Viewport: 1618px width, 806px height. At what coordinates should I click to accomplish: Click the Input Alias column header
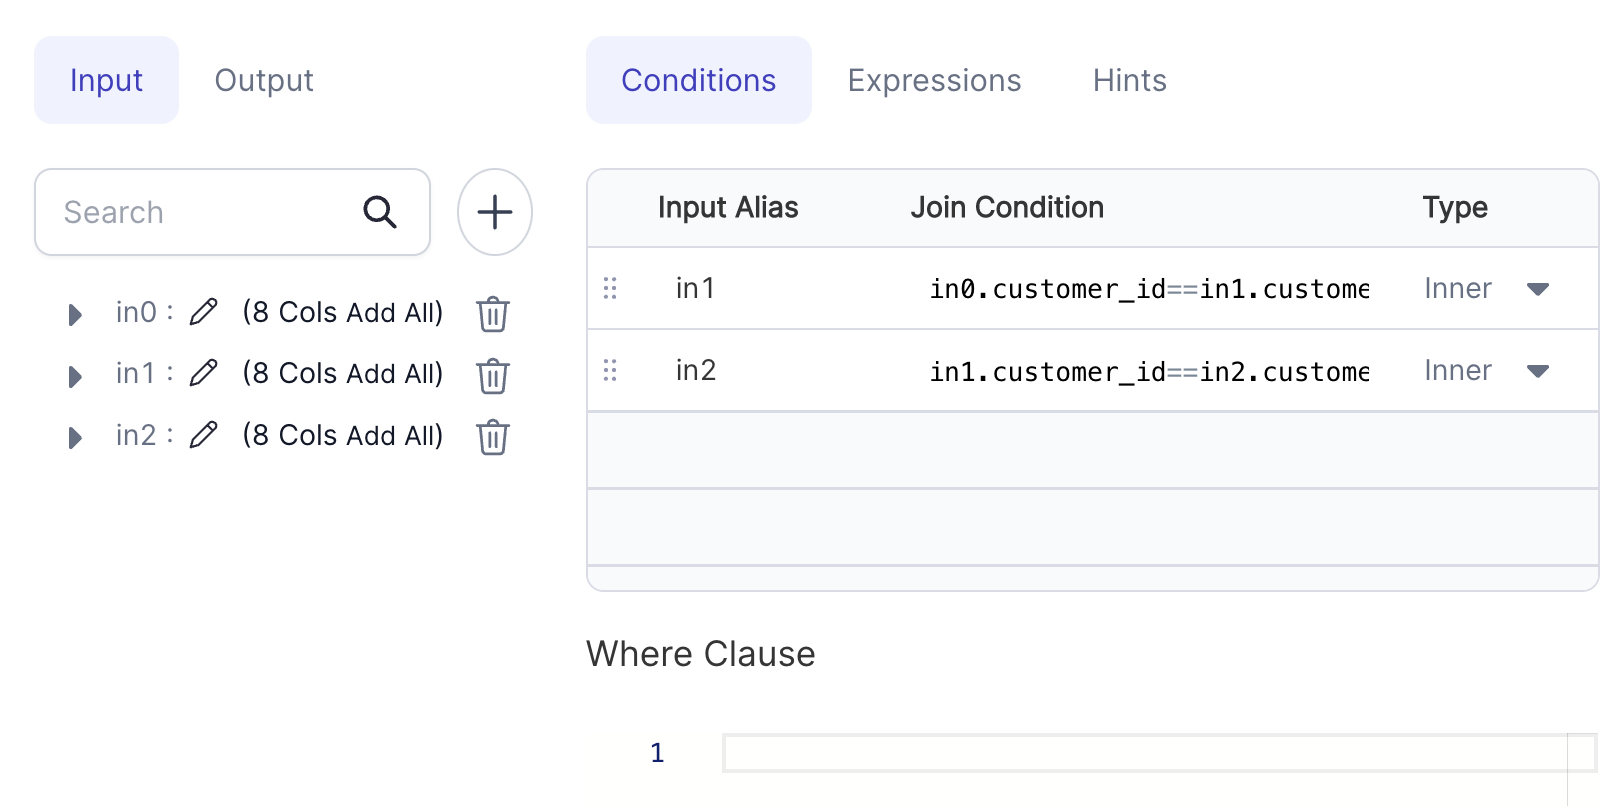click(728, 207)
